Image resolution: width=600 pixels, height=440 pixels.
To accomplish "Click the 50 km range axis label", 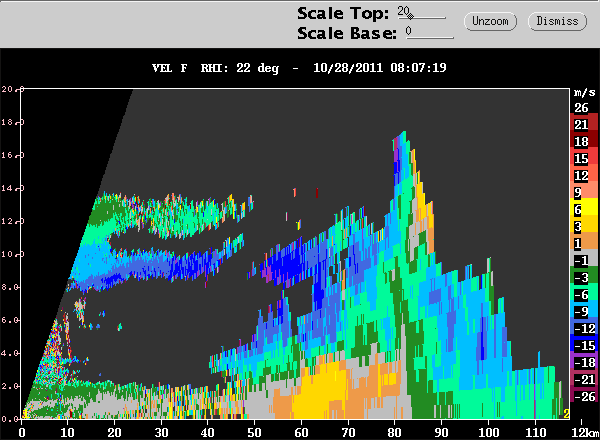I will [254, 433].
